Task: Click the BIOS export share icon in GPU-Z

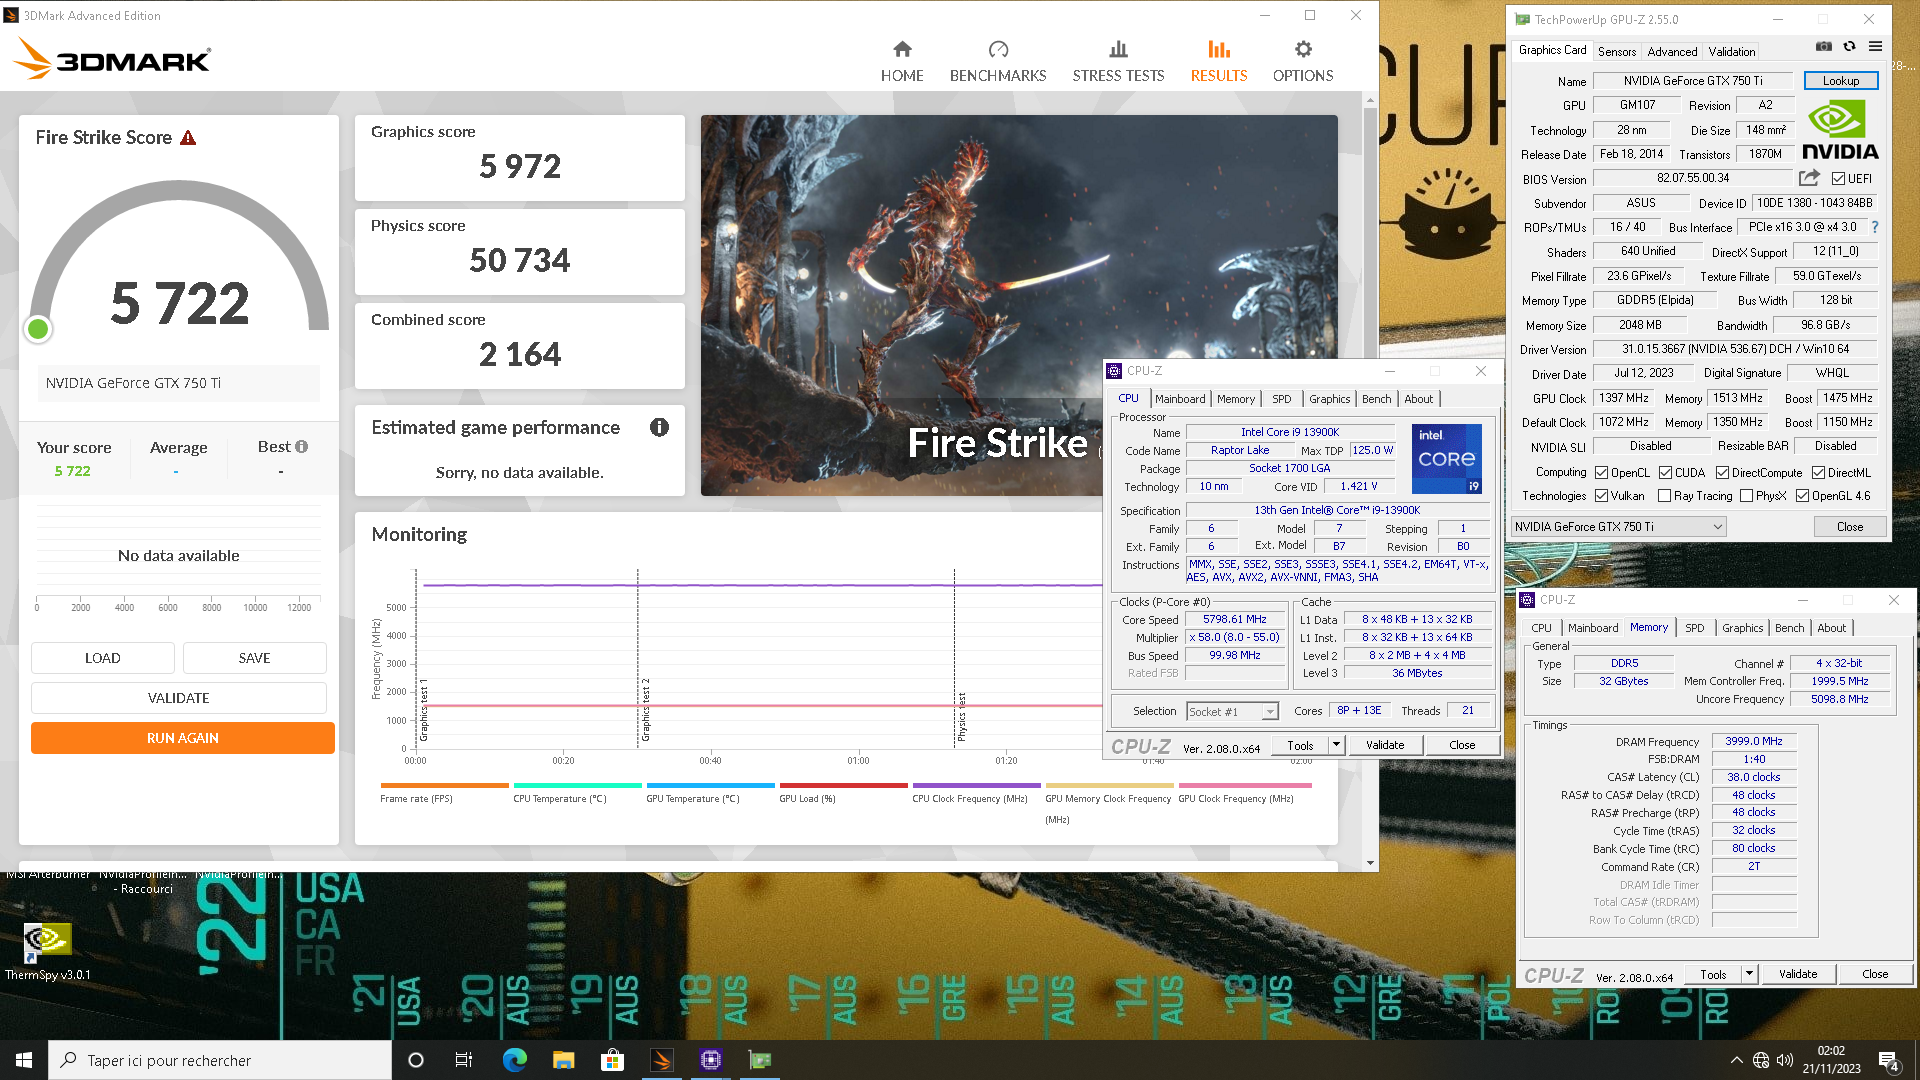Action: pyautogui.click(x=1809, y=178)
